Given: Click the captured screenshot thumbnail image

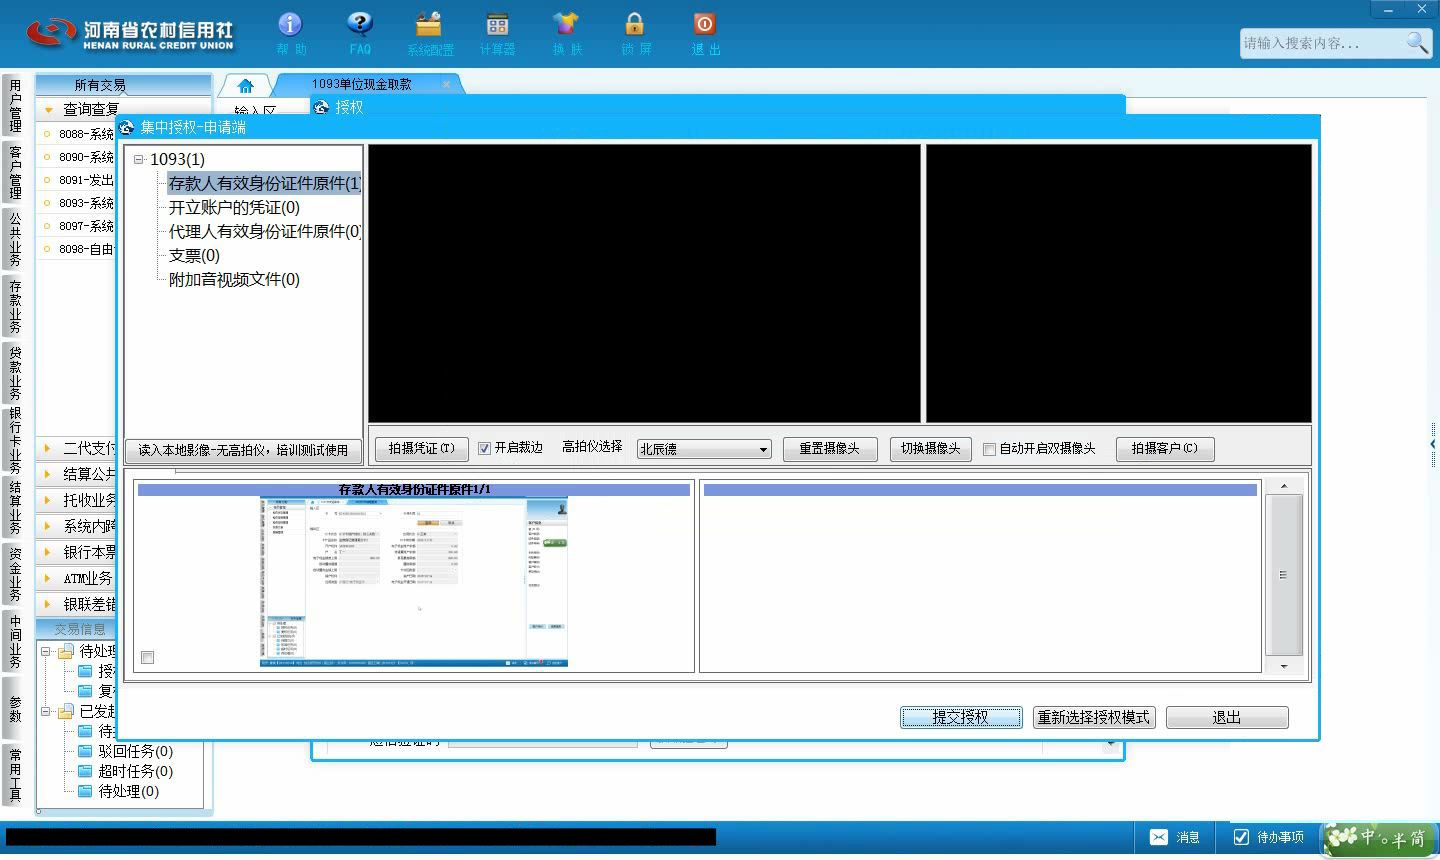Looking at the screenshot, I should click(414, 581).
